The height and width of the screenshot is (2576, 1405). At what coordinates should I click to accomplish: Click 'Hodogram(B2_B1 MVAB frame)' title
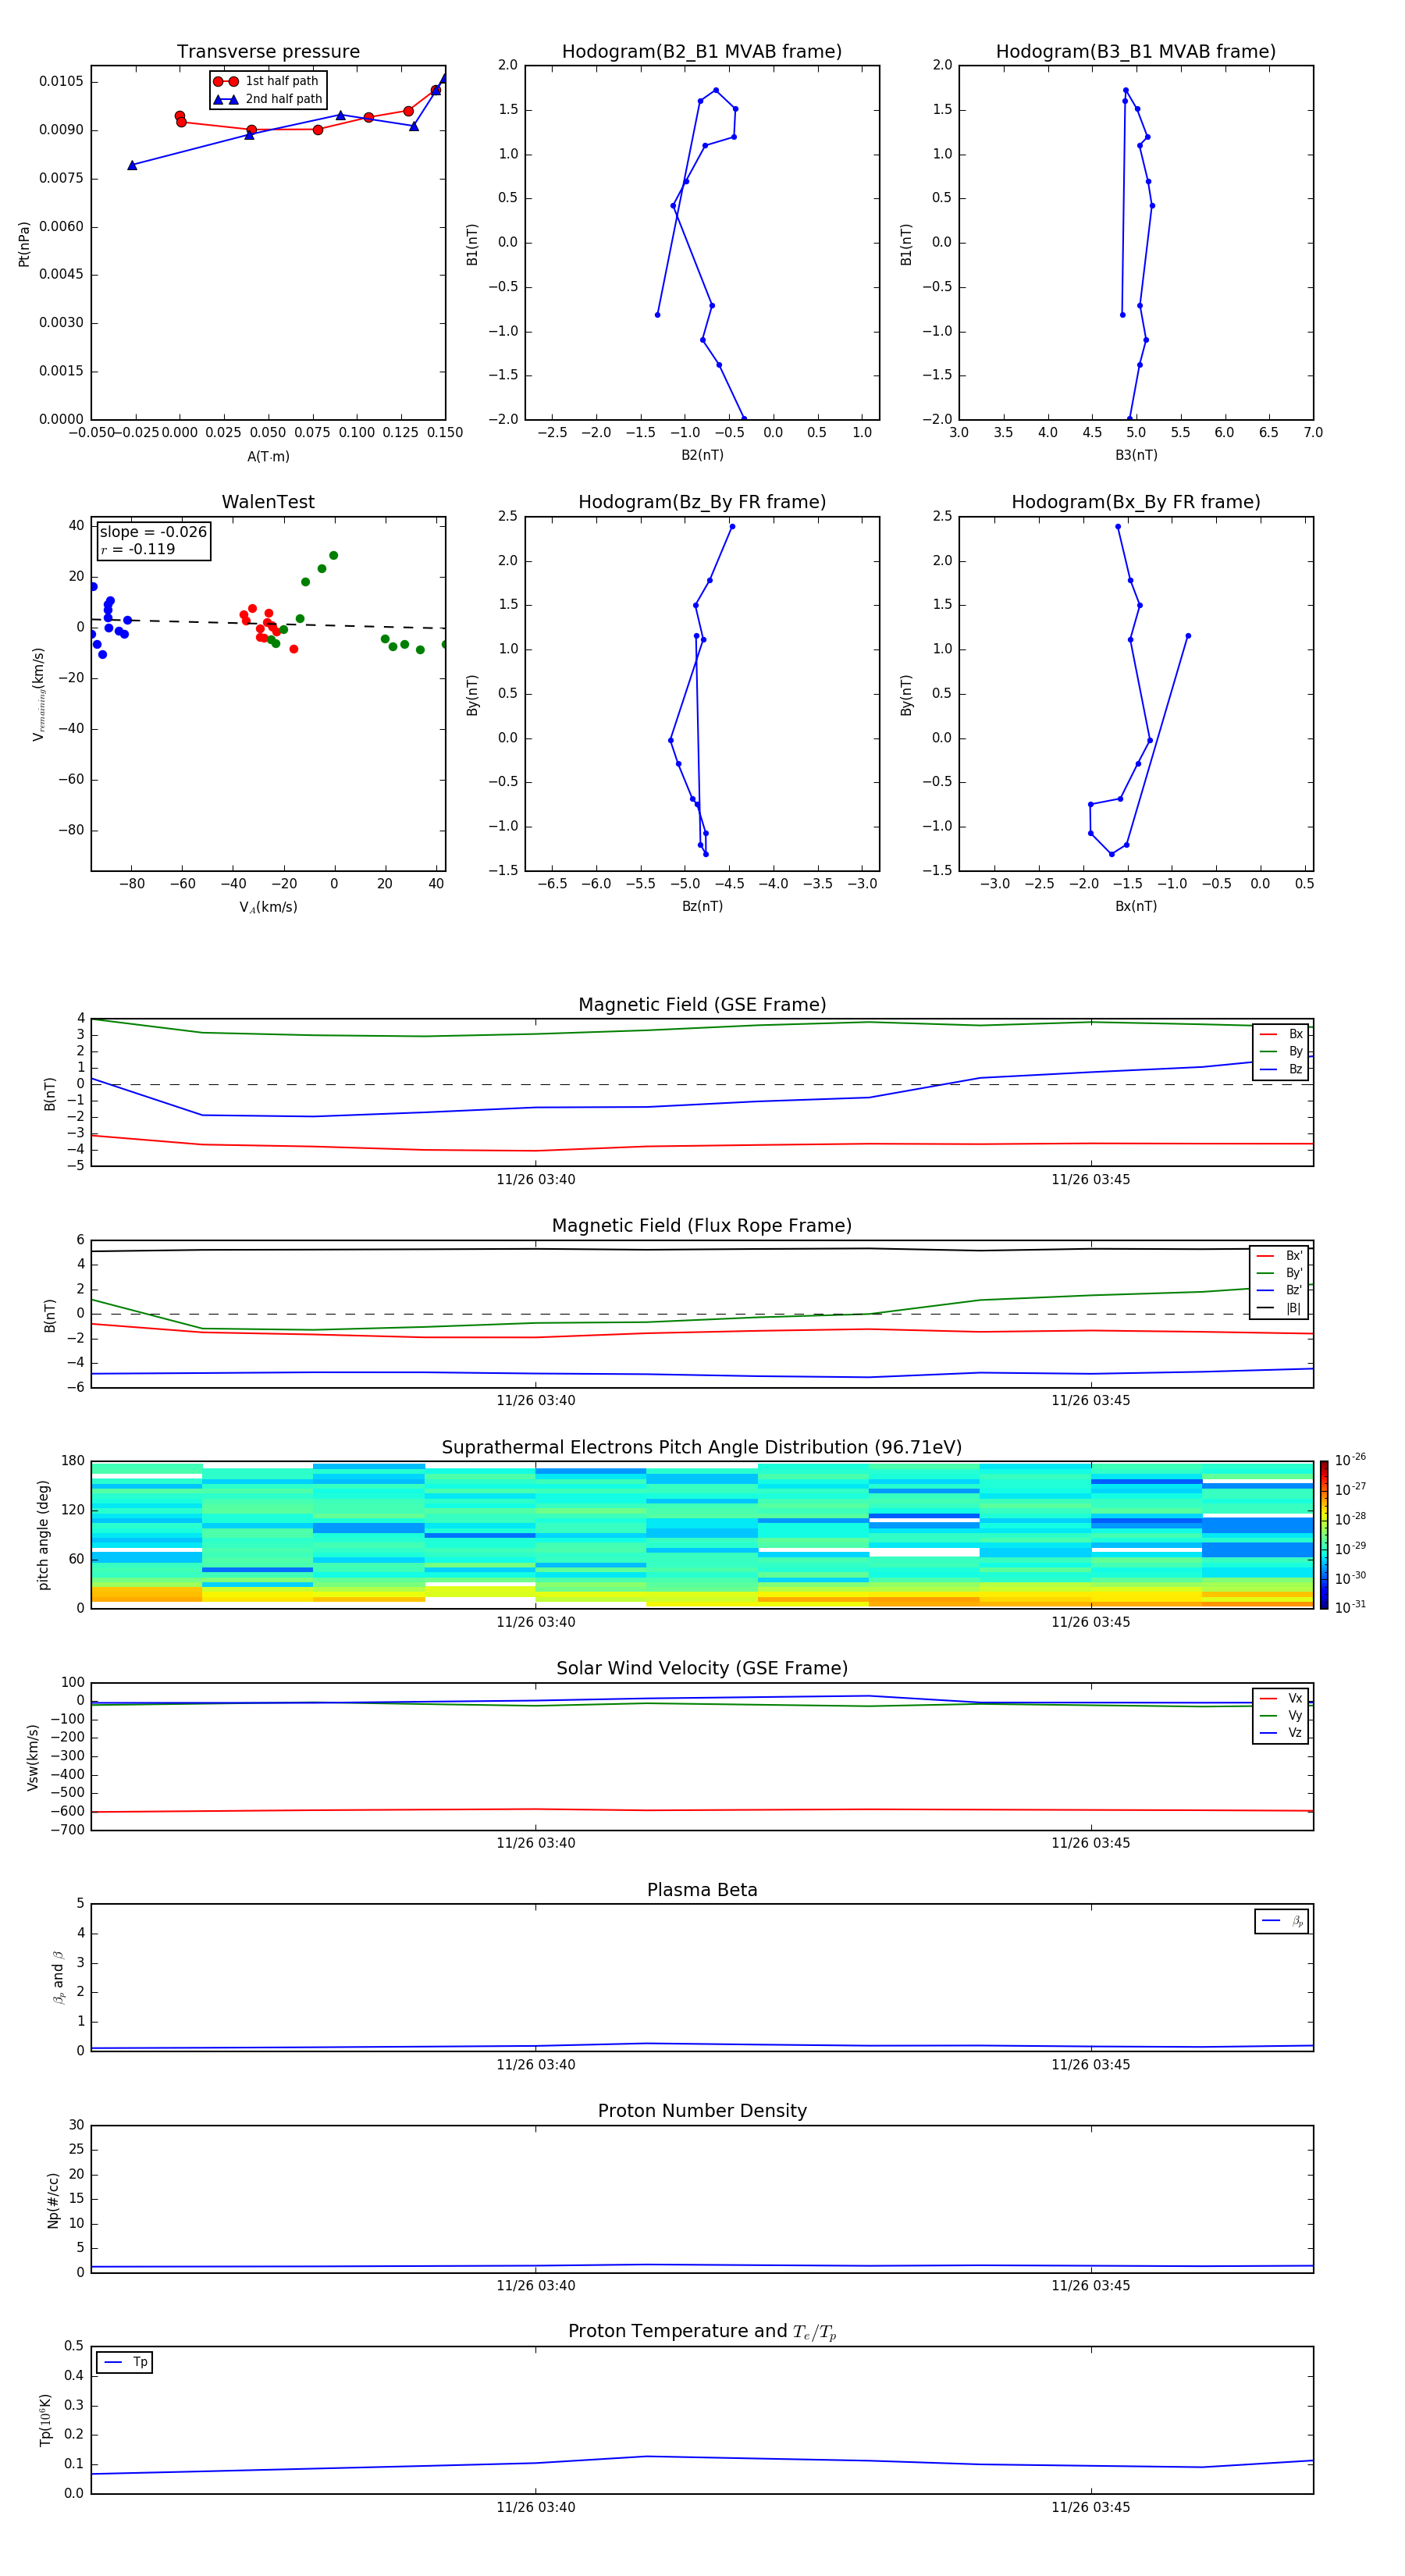click(702, 52)
